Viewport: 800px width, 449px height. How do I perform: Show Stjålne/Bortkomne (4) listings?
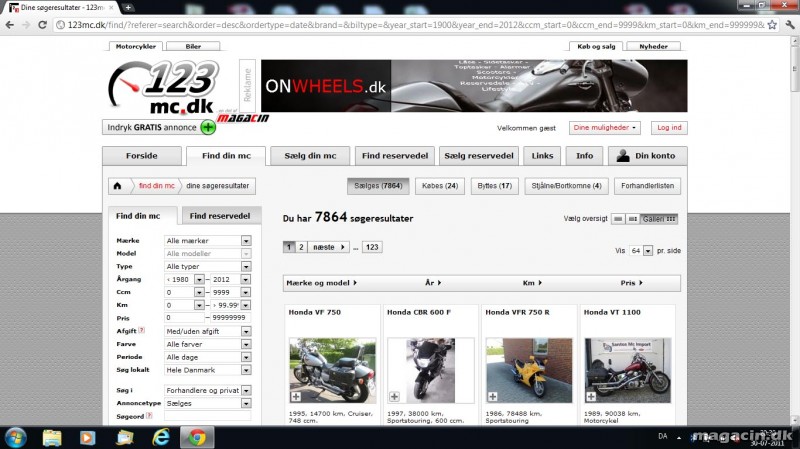pyautogui.click(x=566, y=186)
